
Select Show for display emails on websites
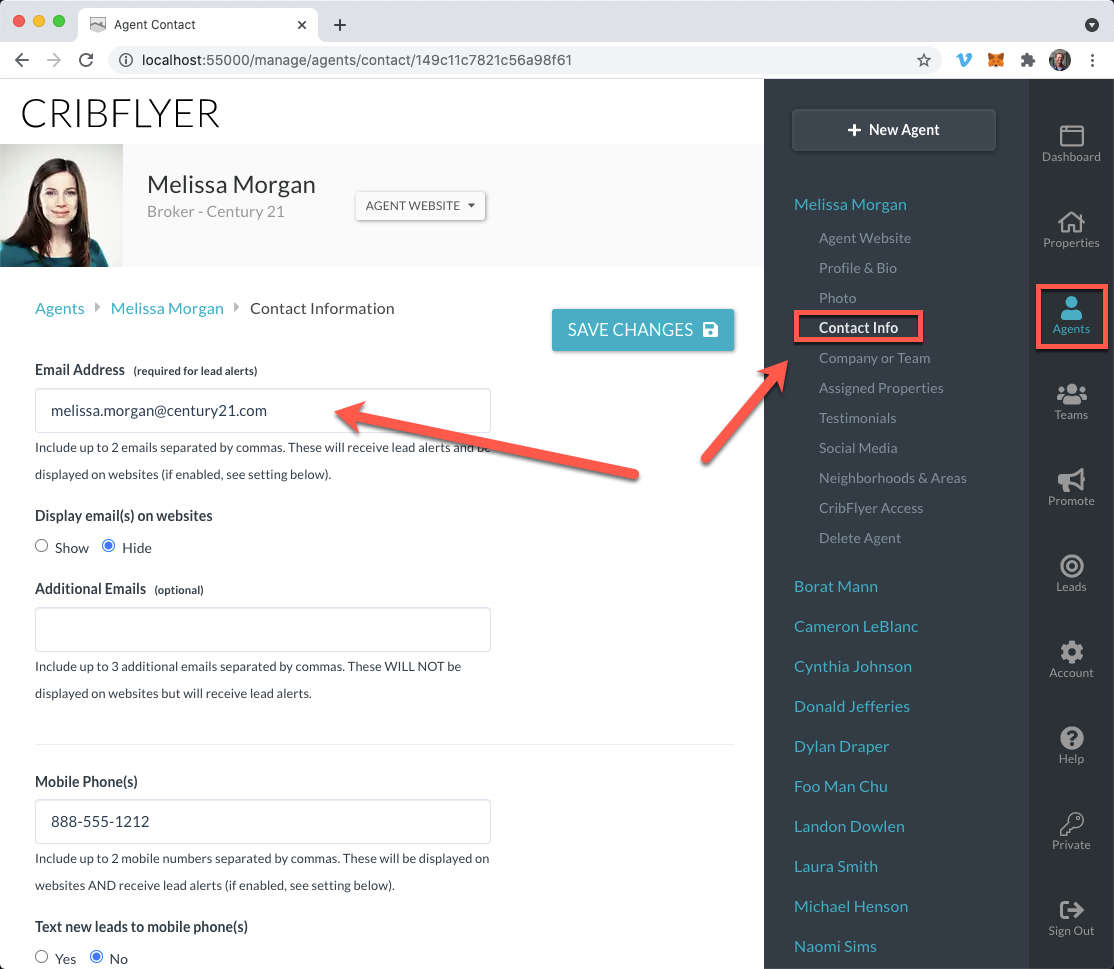[42, 546]
